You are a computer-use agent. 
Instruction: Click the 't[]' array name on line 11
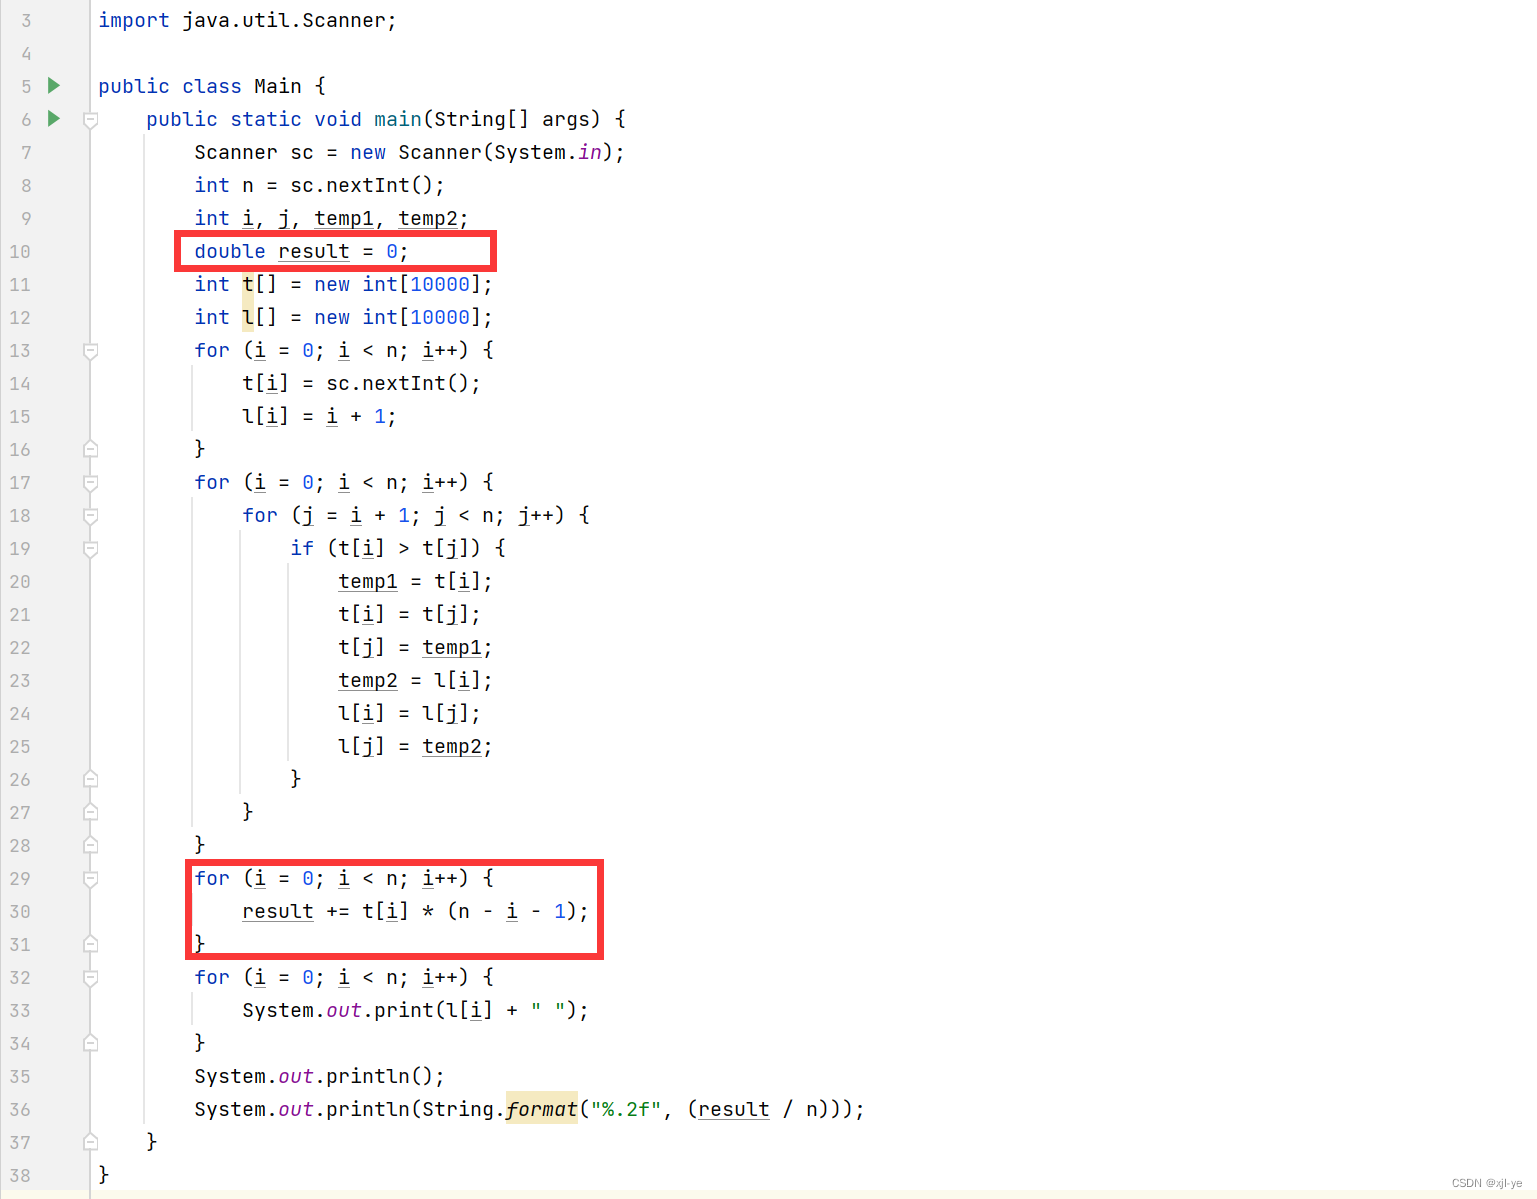[259, 284]
